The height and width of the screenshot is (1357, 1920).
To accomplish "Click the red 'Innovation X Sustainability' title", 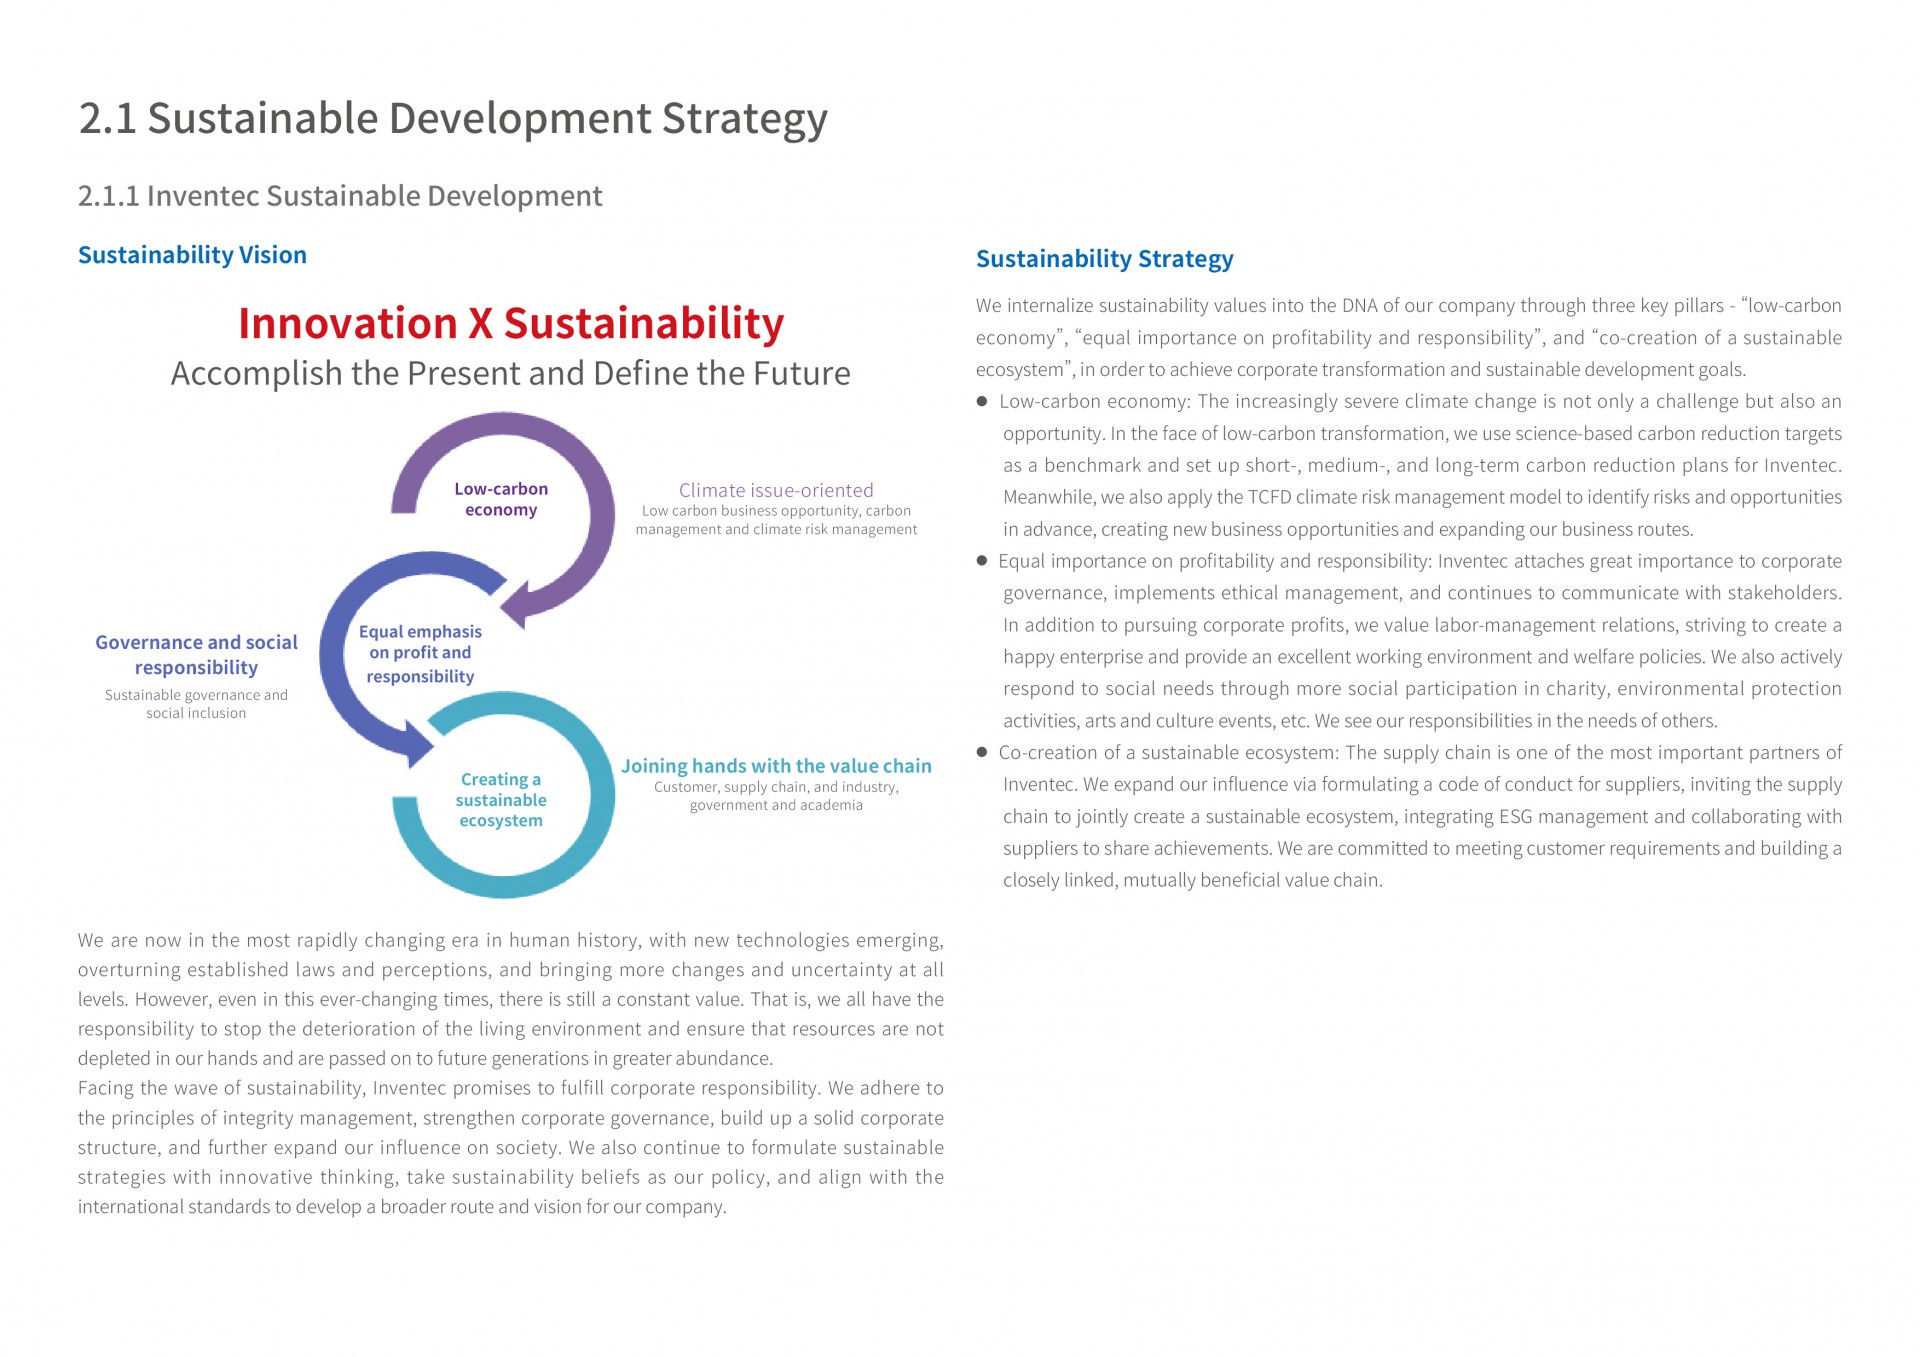I will [511, 323].
